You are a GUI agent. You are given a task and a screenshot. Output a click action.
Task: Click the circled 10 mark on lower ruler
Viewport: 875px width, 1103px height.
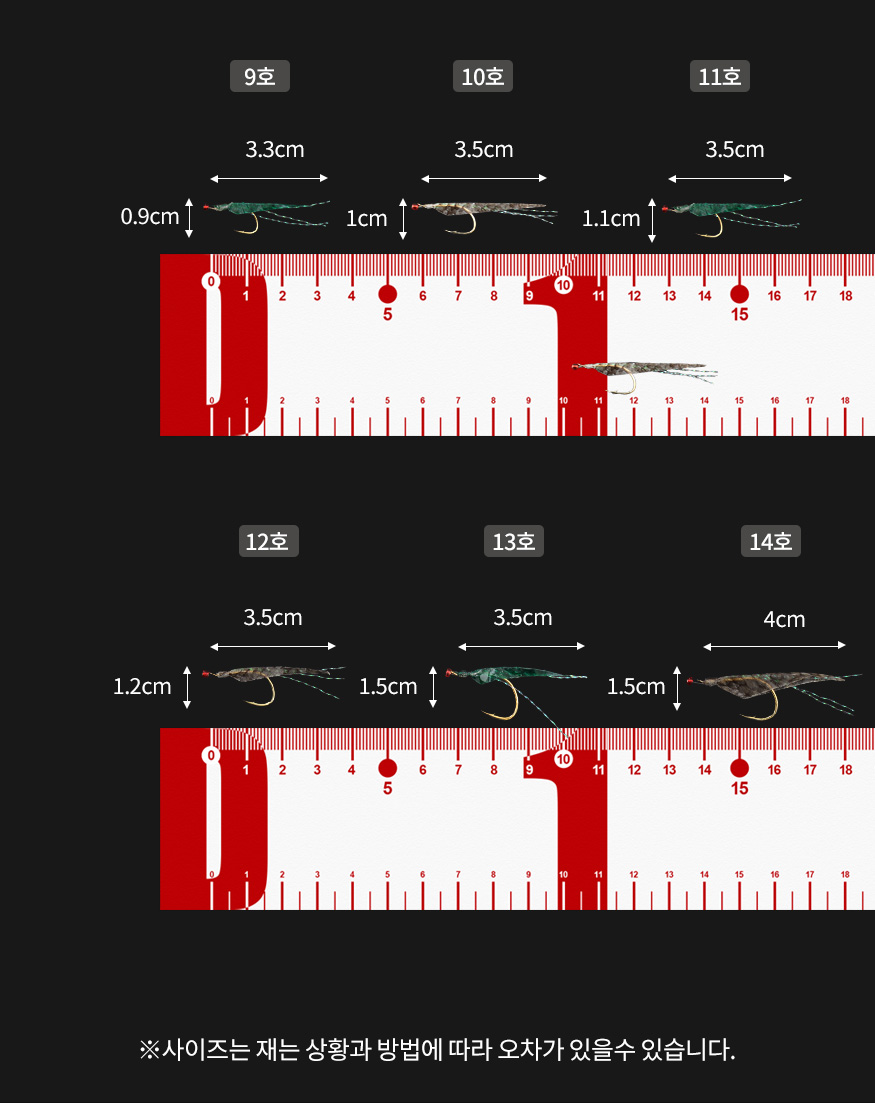[x=563, y=760]
